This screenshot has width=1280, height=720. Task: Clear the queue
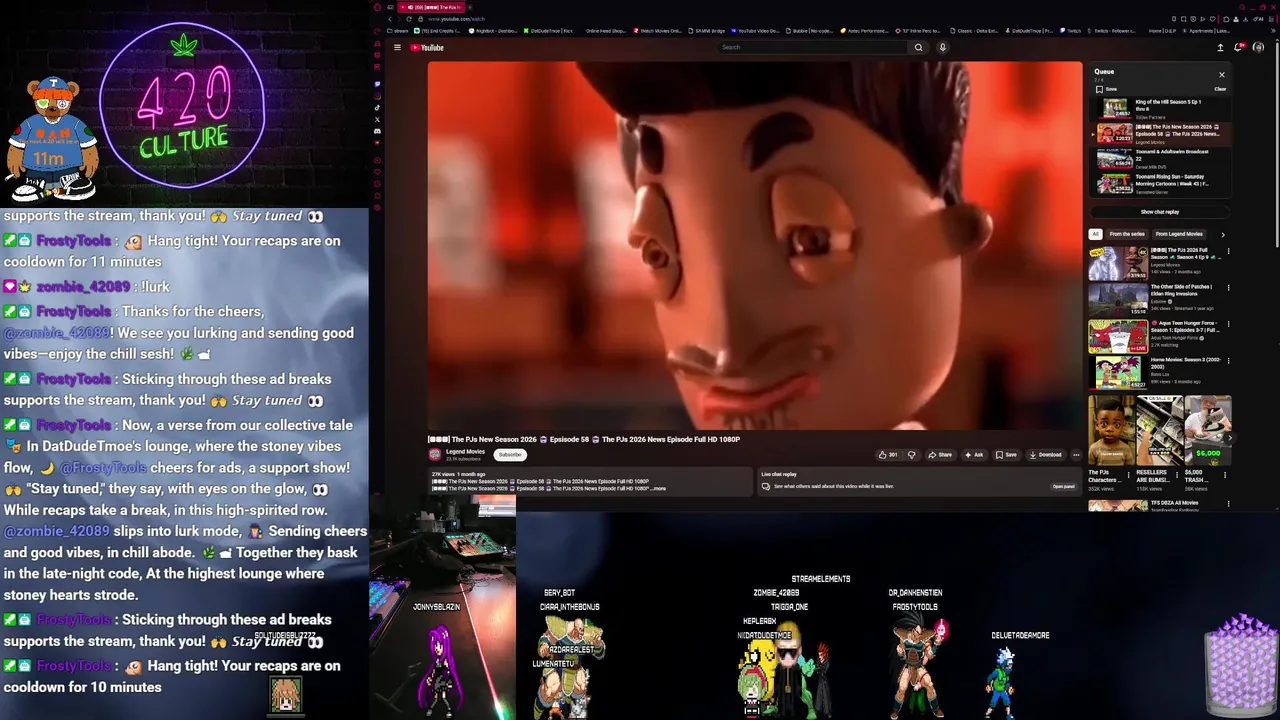[x=1220, y=89]
